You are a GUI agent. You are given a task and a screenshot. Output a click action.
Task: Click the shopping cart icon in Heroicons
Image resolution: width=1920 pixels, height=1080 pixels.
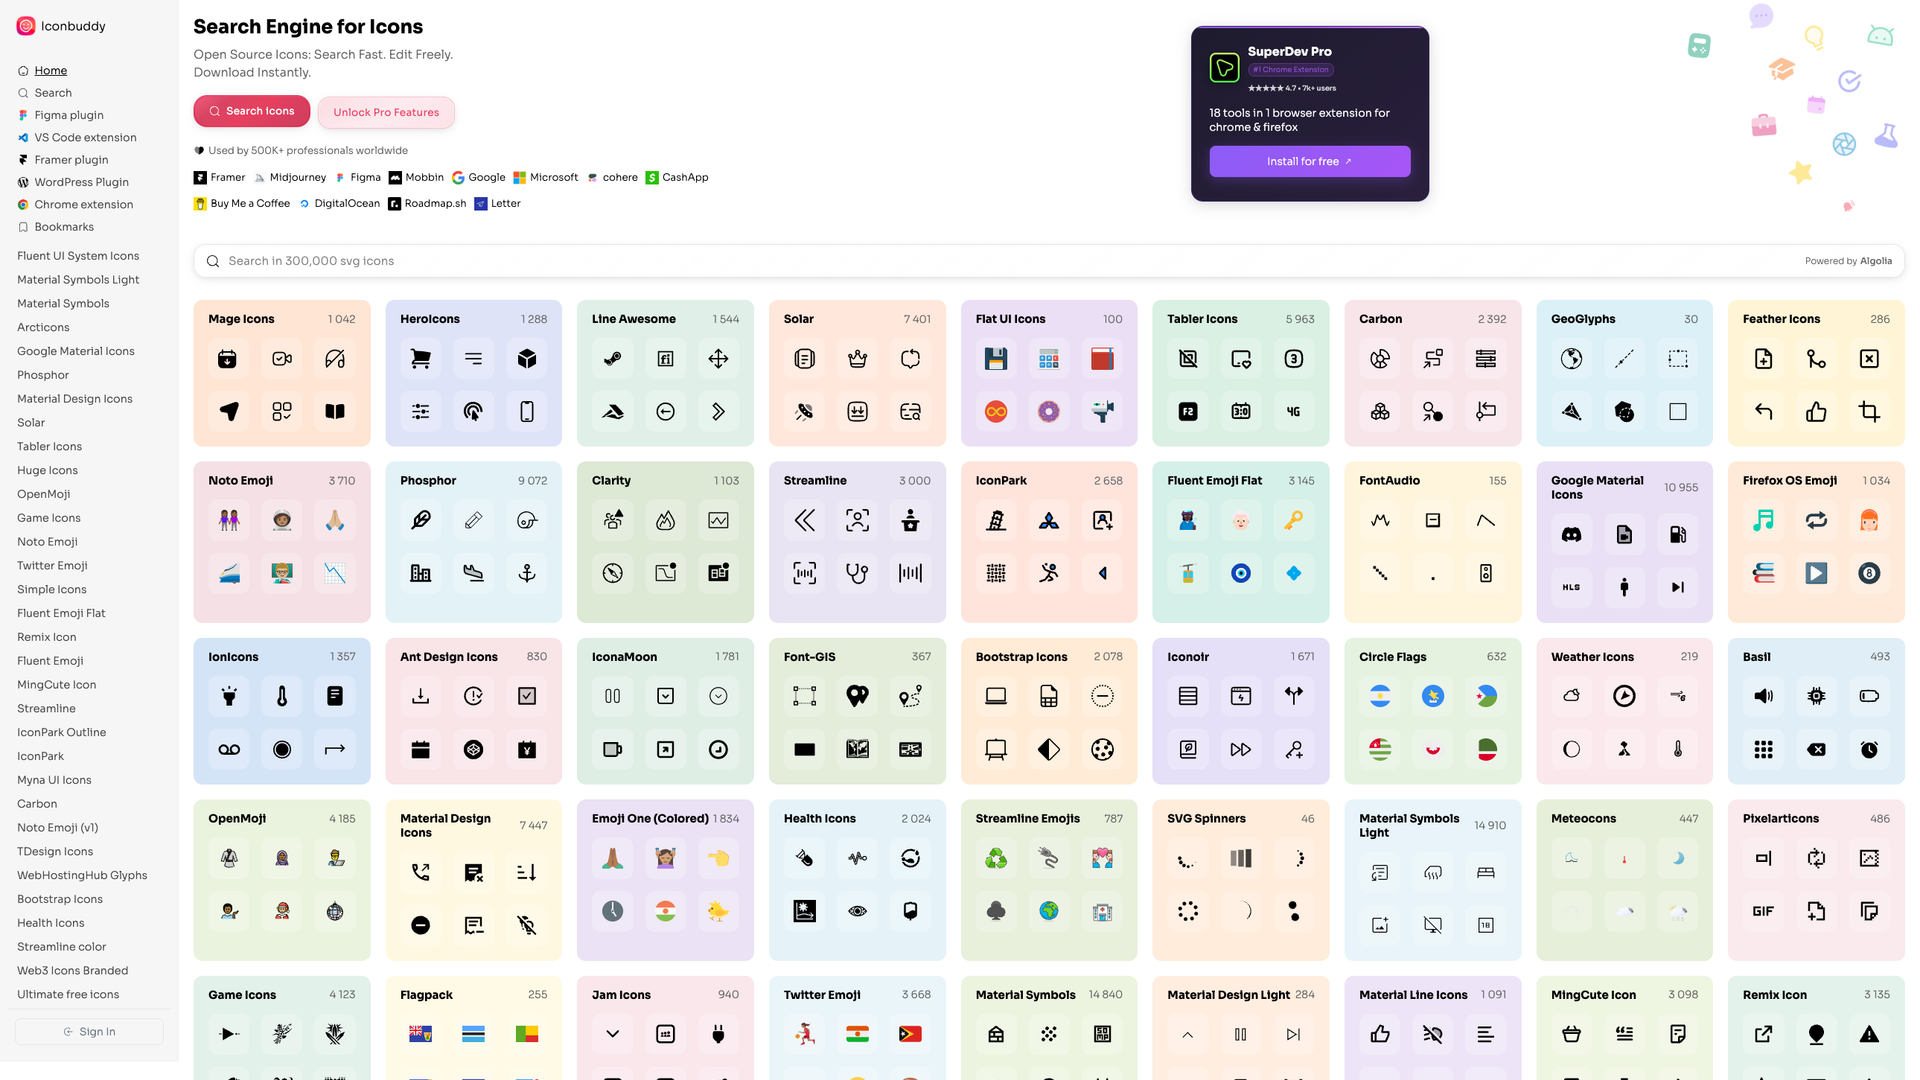coord(420,358)
